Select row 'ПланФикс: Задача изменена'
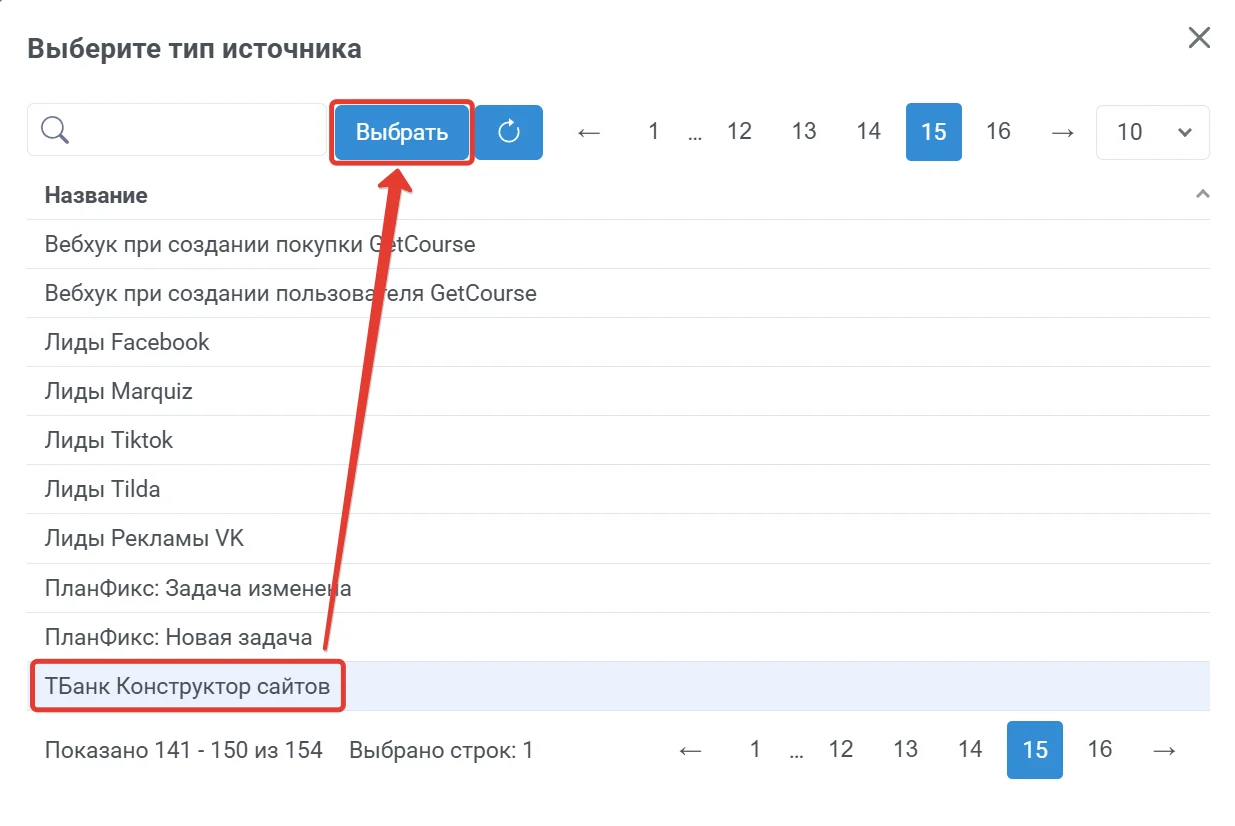Image resolution: width=1235 pixels, height=826 pixels. (618, 588)
